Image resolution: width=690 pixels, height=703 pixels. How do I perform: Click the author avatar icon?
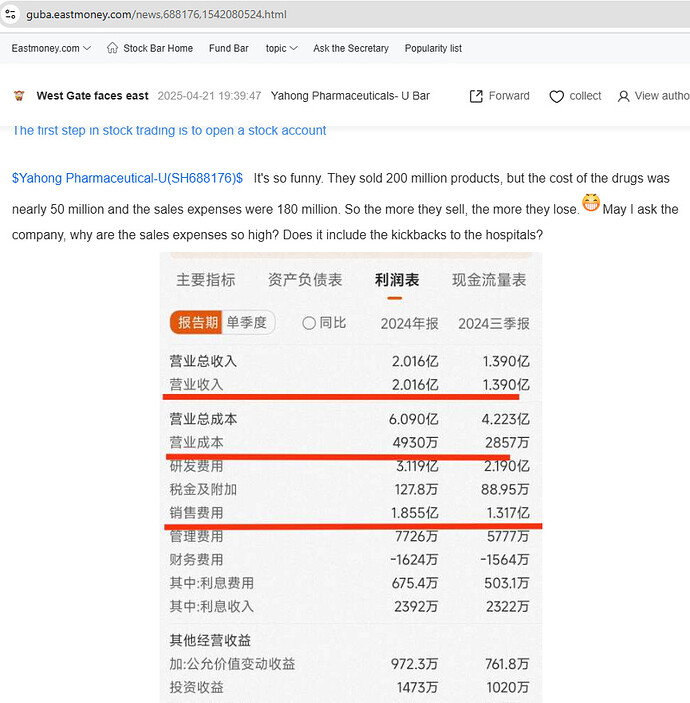pos(19,95)
